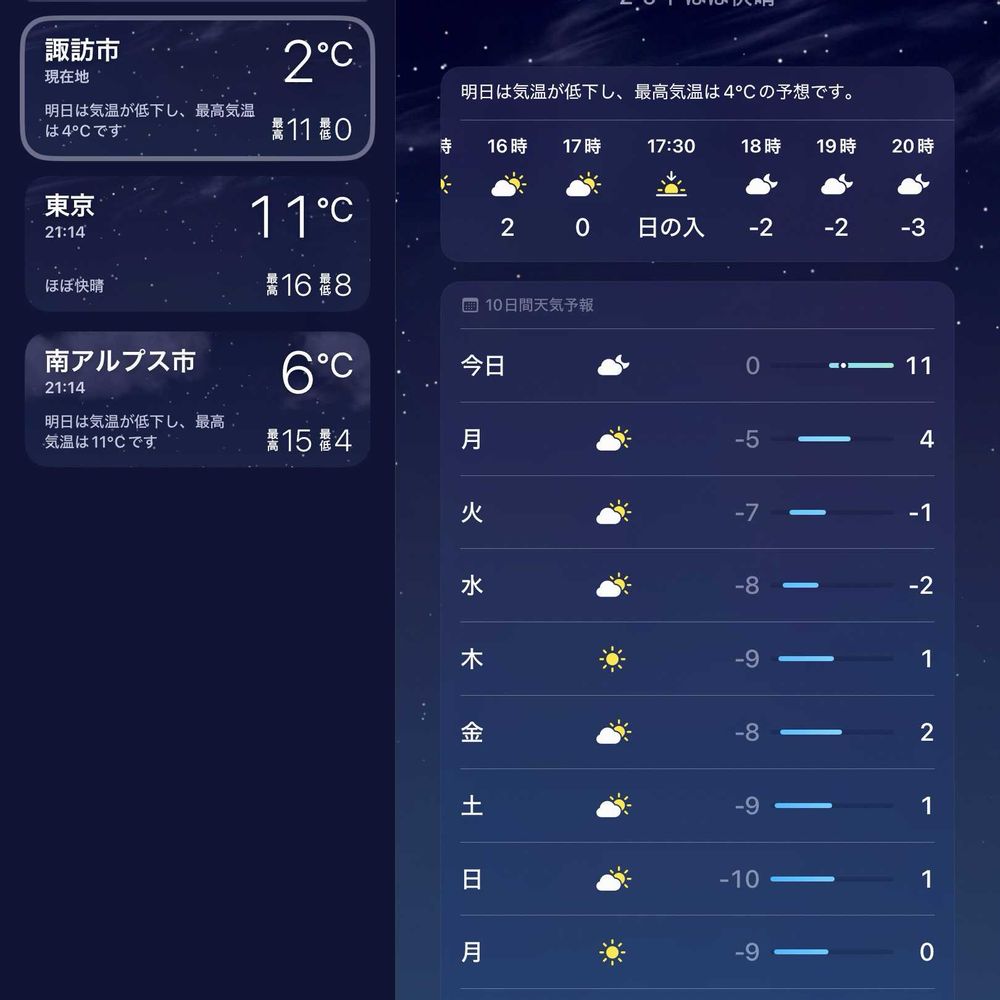
Task: Select the 土 forecast row
Action: tap(697, 805)
